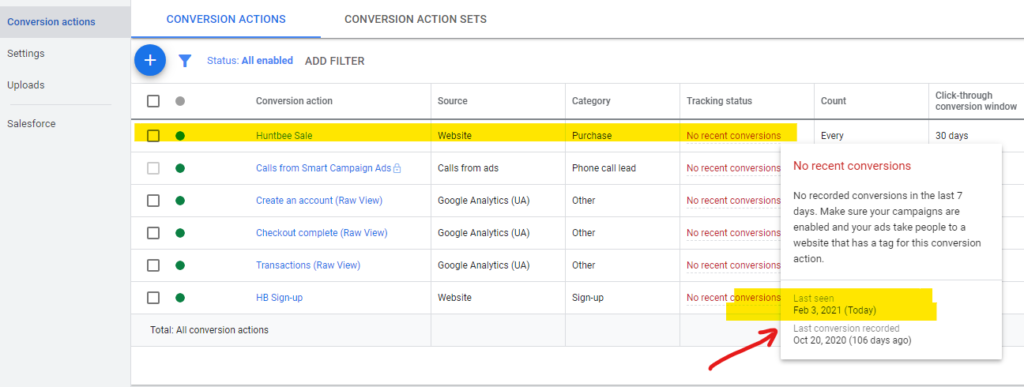Image resolution: width=1024 pixels, height=387 pixels.
Task: Click ADD FILTER button
Action: 335,61
